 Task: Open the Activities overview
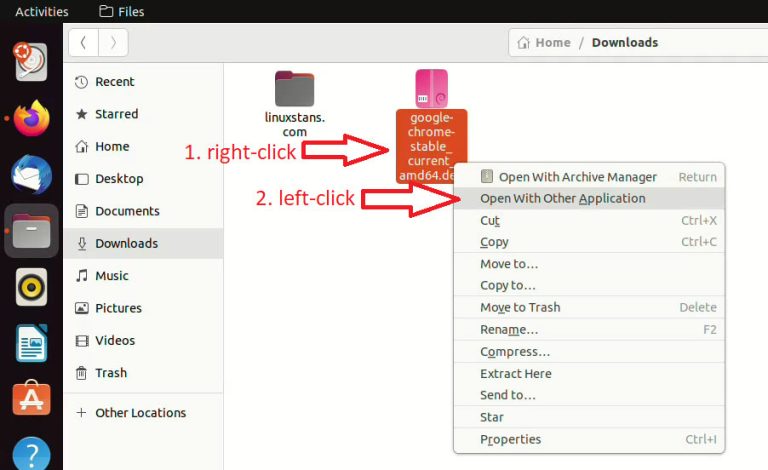tap(42, 12)
